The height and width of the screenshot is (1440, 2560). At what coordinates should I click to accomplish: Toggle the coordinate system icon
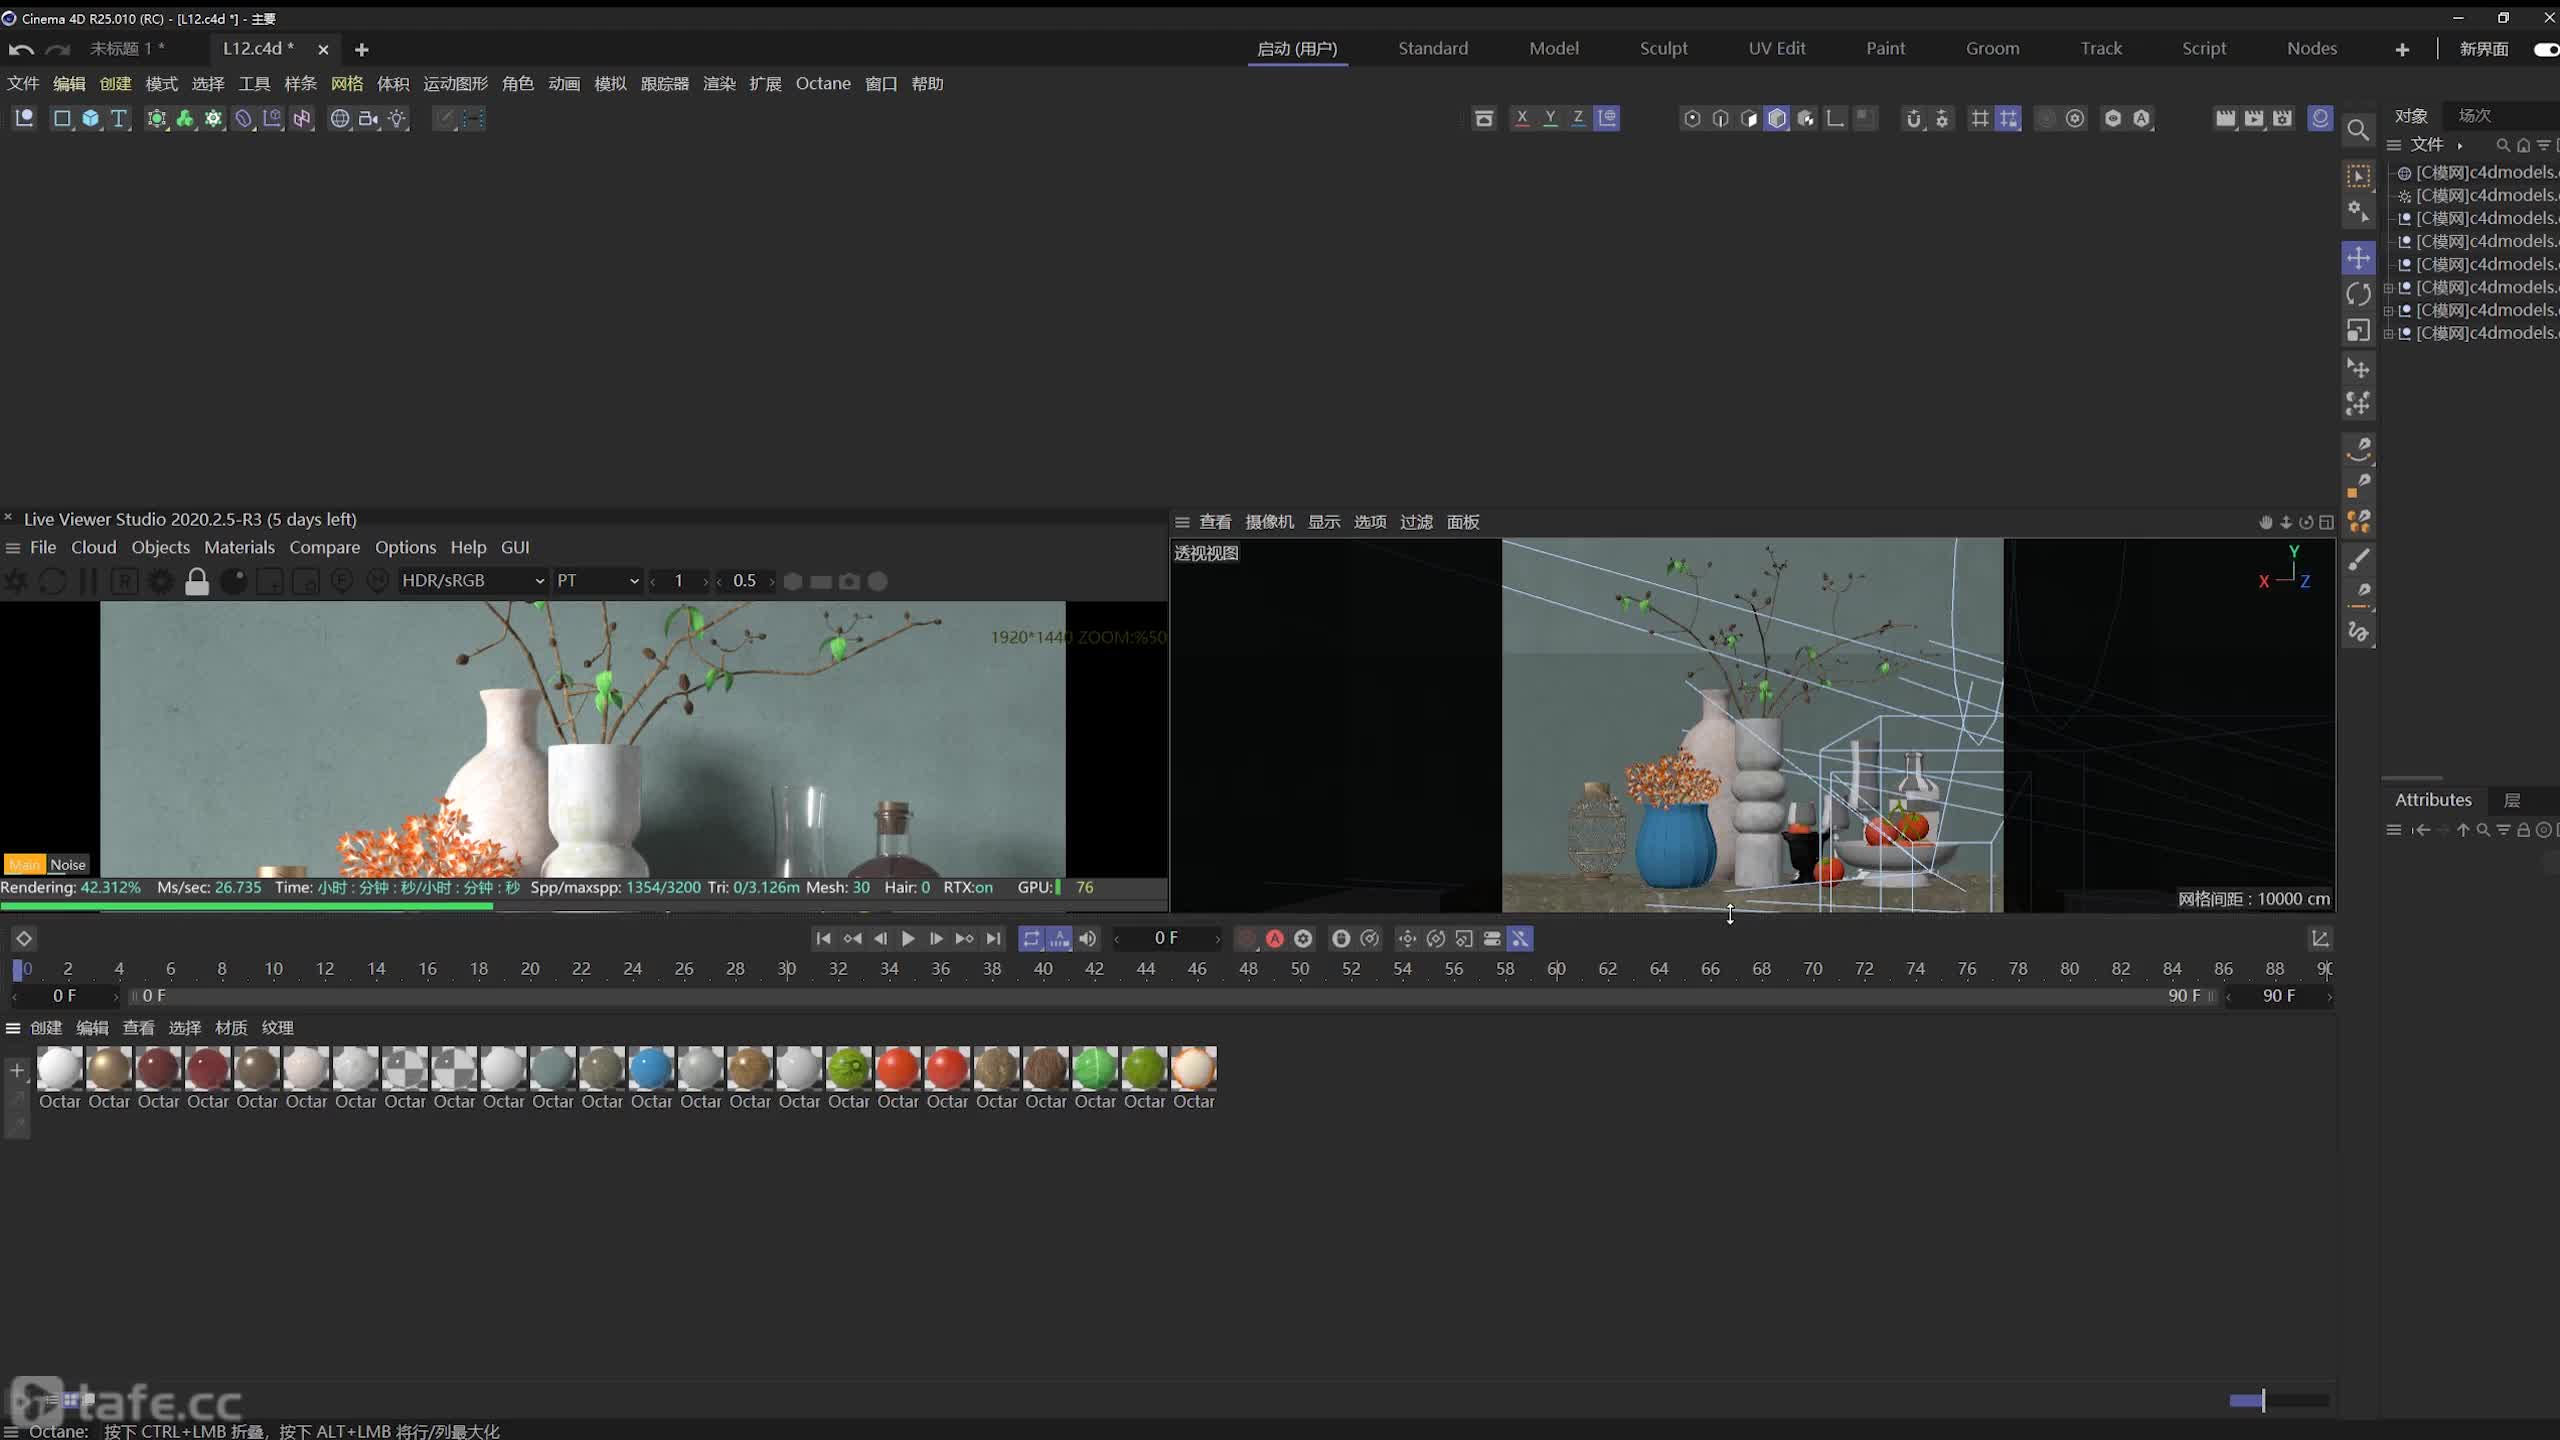[x=1607, y=118]
